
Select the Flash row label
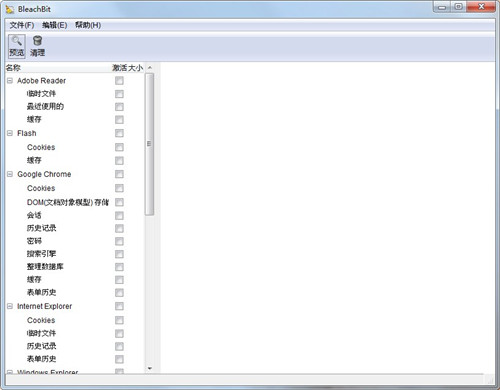[x=27, y=133]
